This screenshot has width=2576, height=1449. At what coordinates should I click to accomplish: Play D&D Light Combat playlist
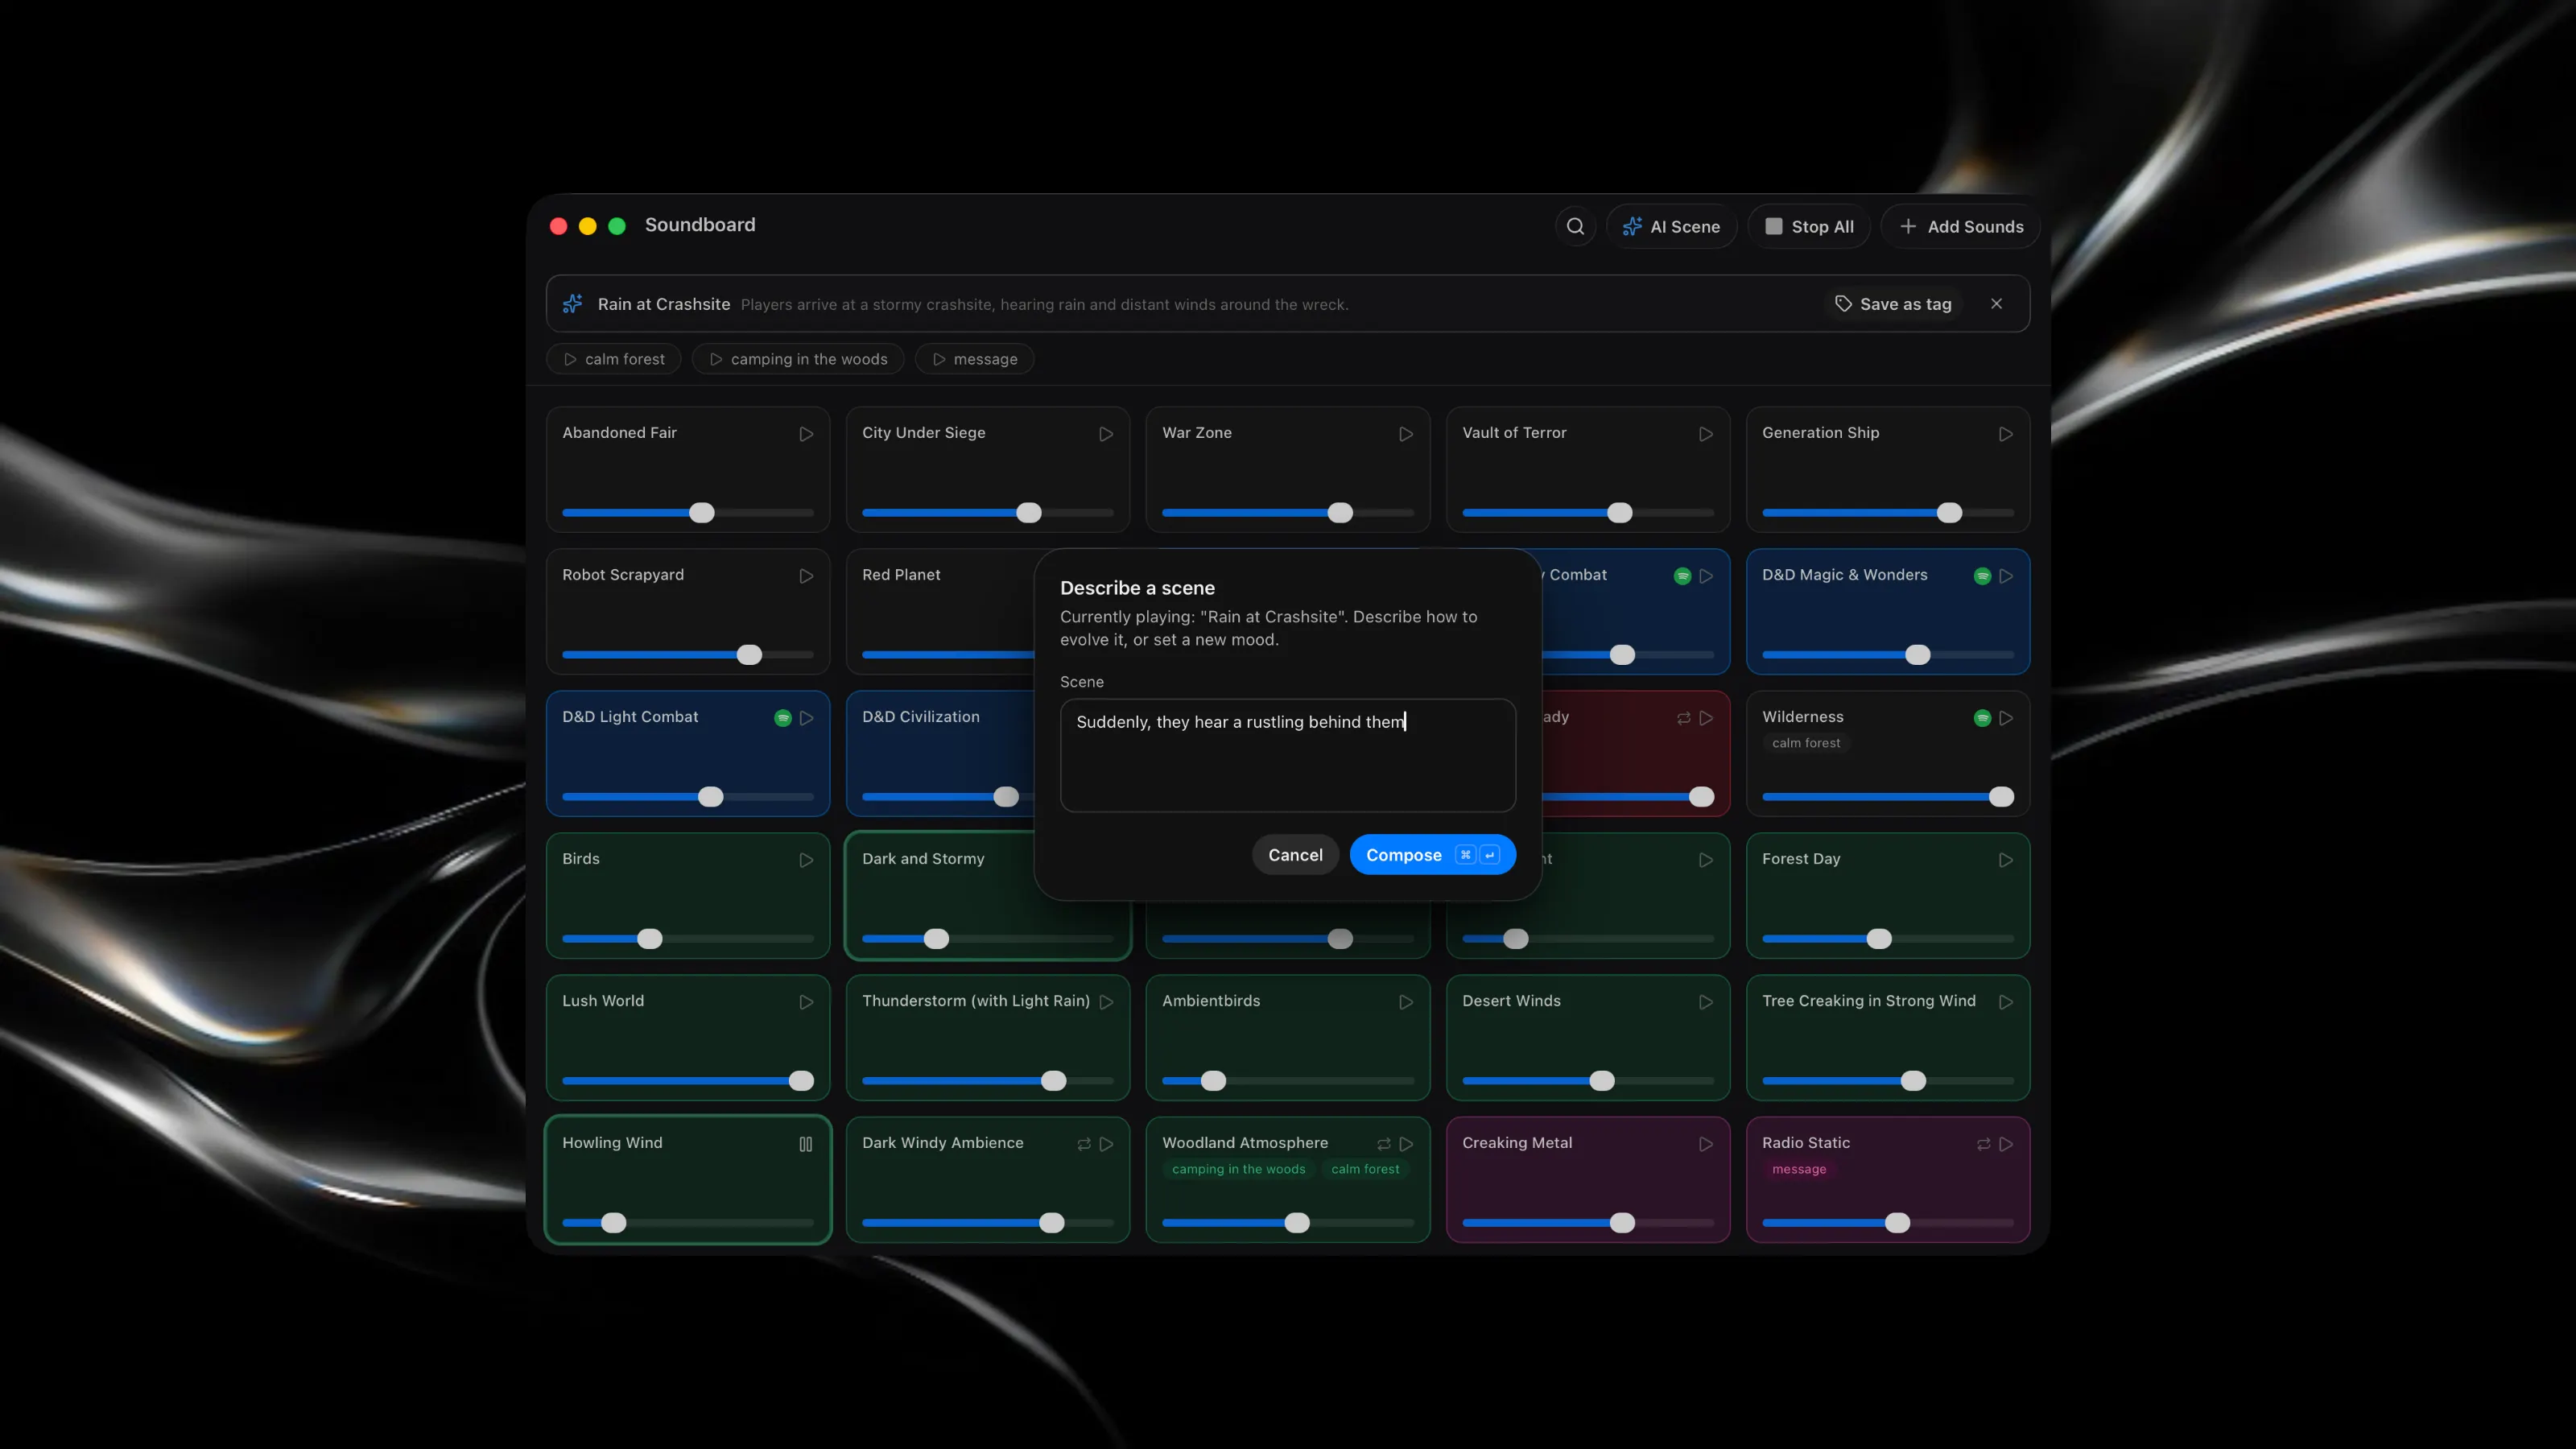tap(806, 718)
